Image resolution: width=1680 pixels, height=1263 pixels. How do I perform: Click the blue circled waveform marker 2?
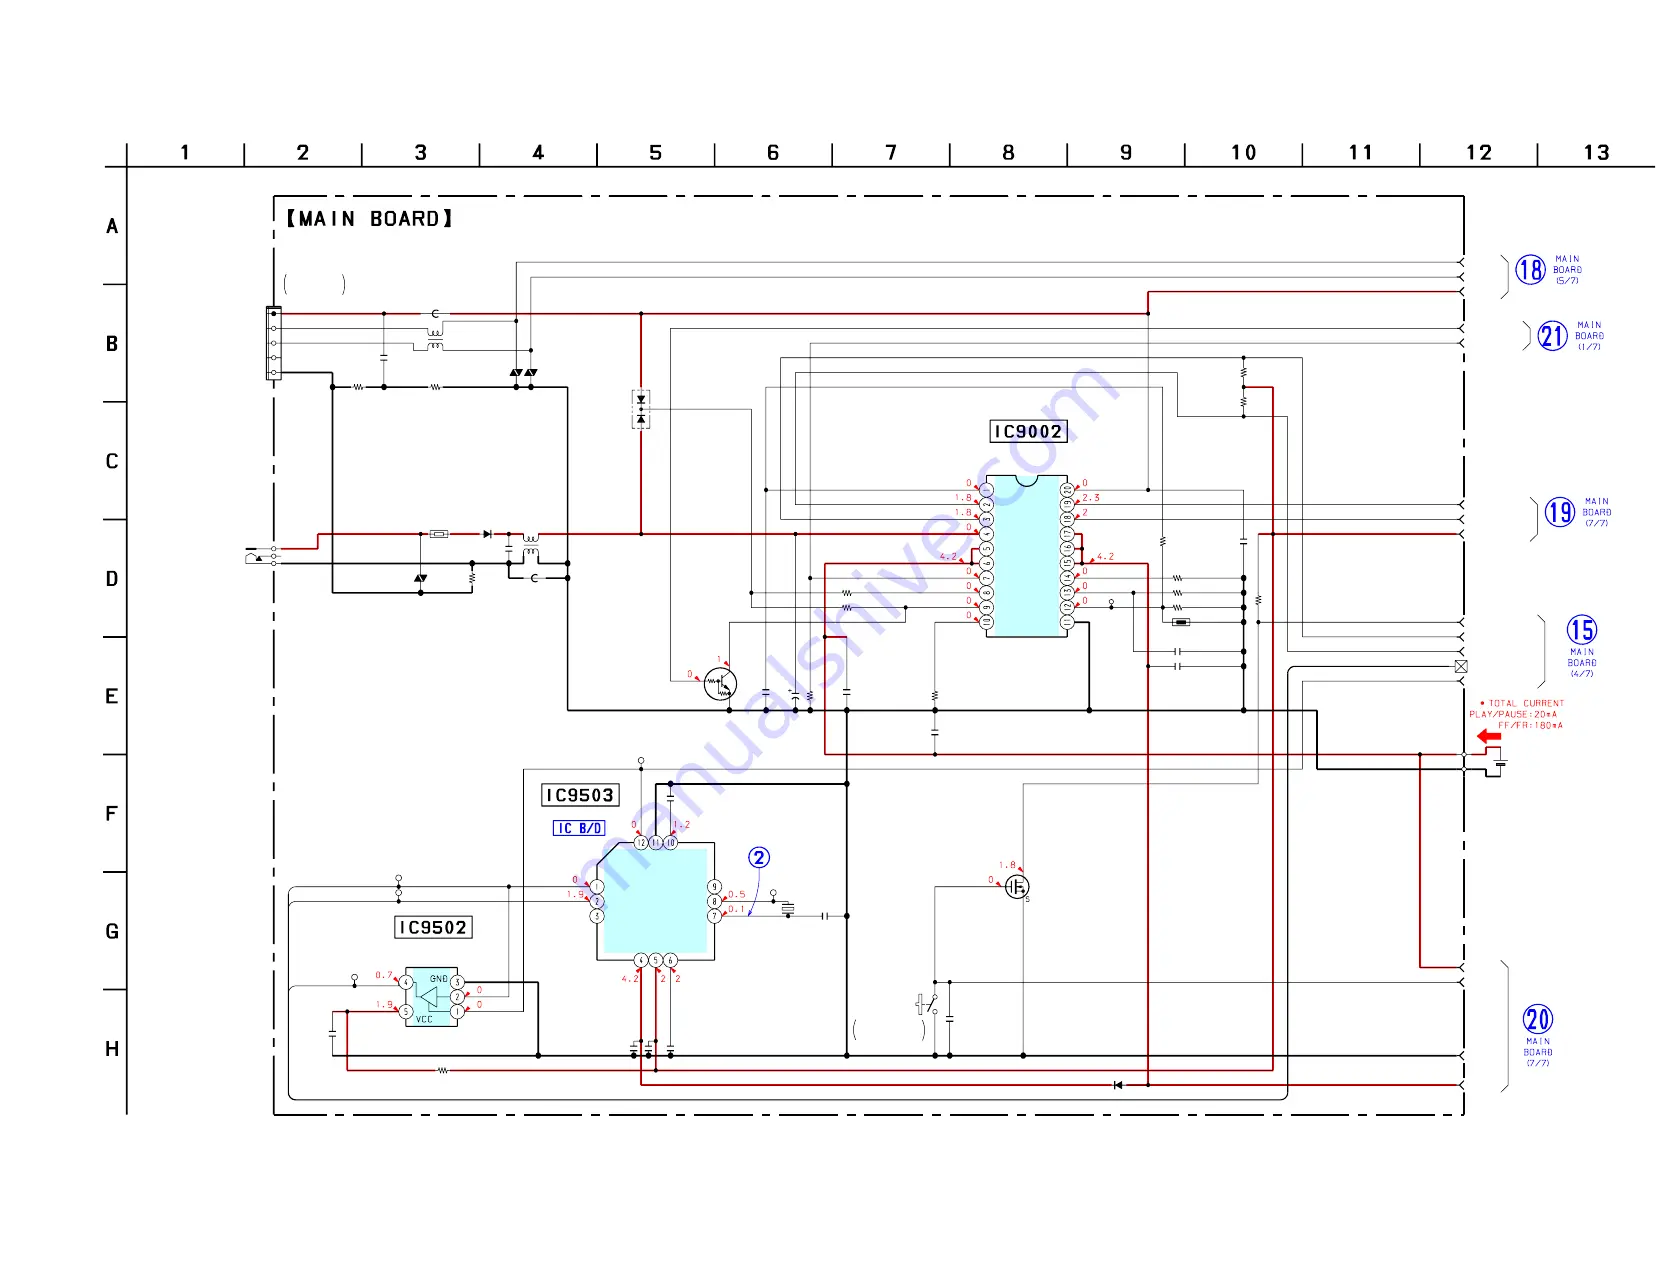(759, 858)
